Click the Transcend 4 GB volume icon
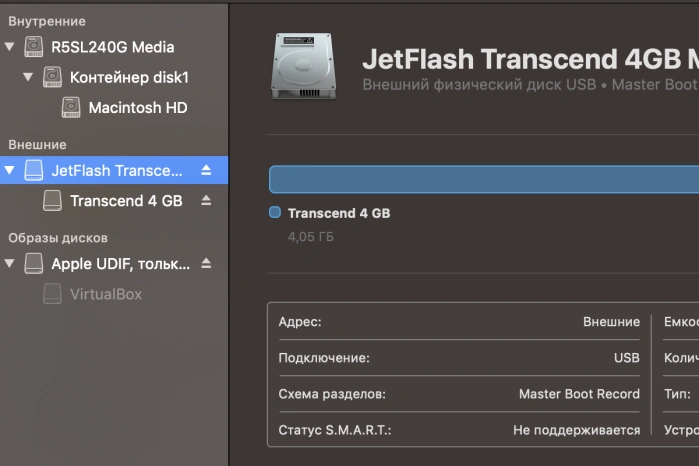The width and height of the screenshot is (699, 466). click(52, 200)
